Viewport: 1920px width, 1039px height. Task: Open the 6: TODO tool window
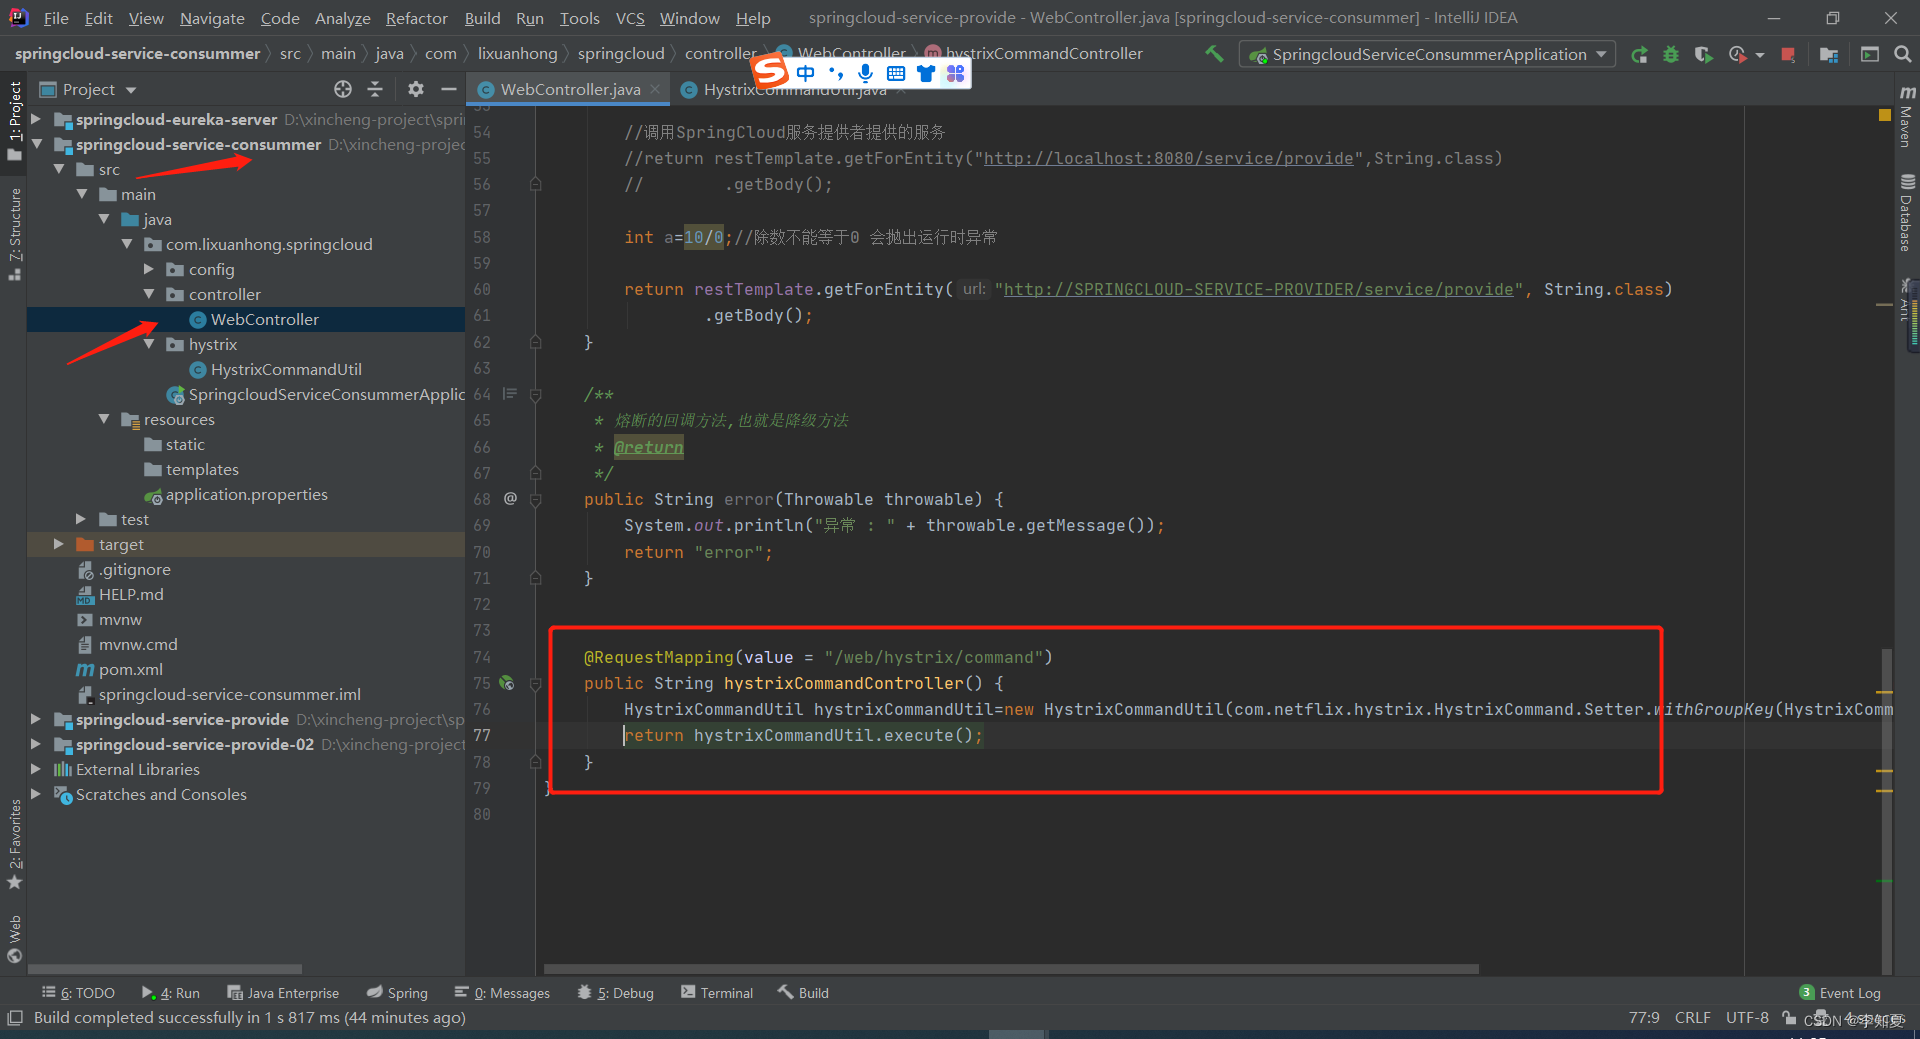pos(78,993)
